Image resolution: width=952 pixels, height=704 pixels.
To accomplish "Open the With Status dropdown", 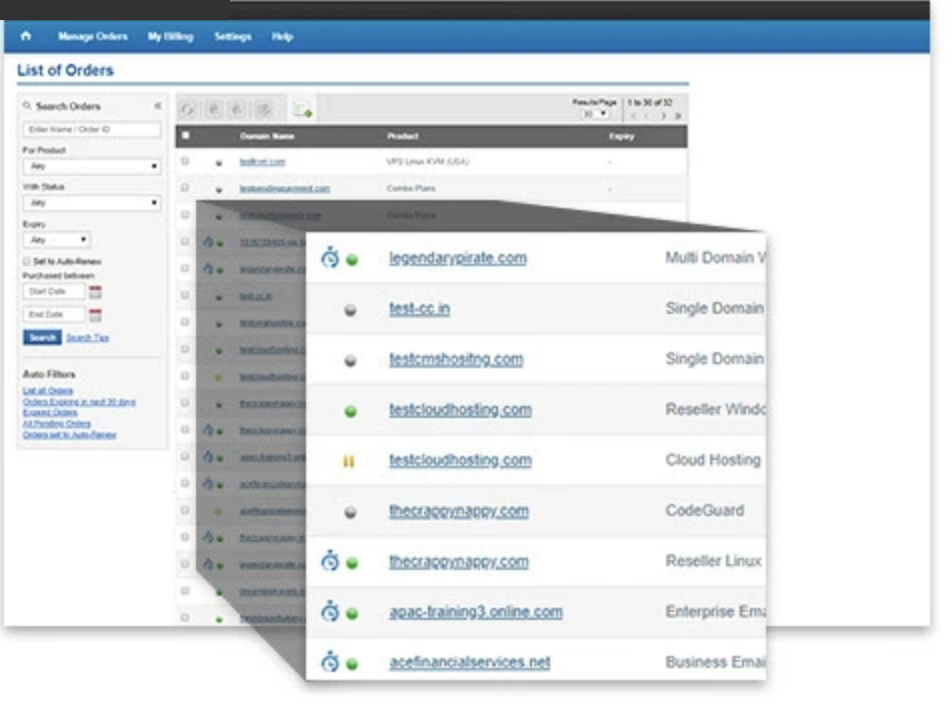I will click(x=92, y=203).
